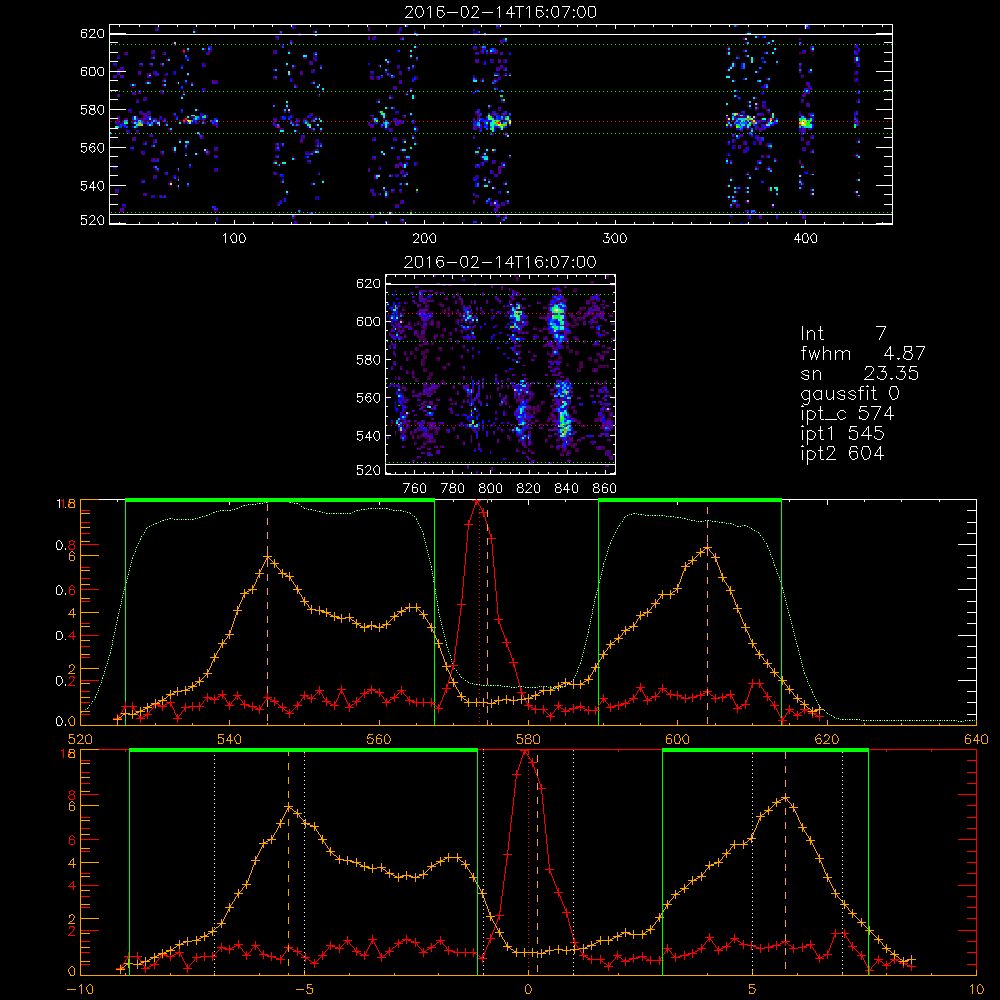
Task: Click bright spot near x=400 in top image
Action: [x=806, y=122]
